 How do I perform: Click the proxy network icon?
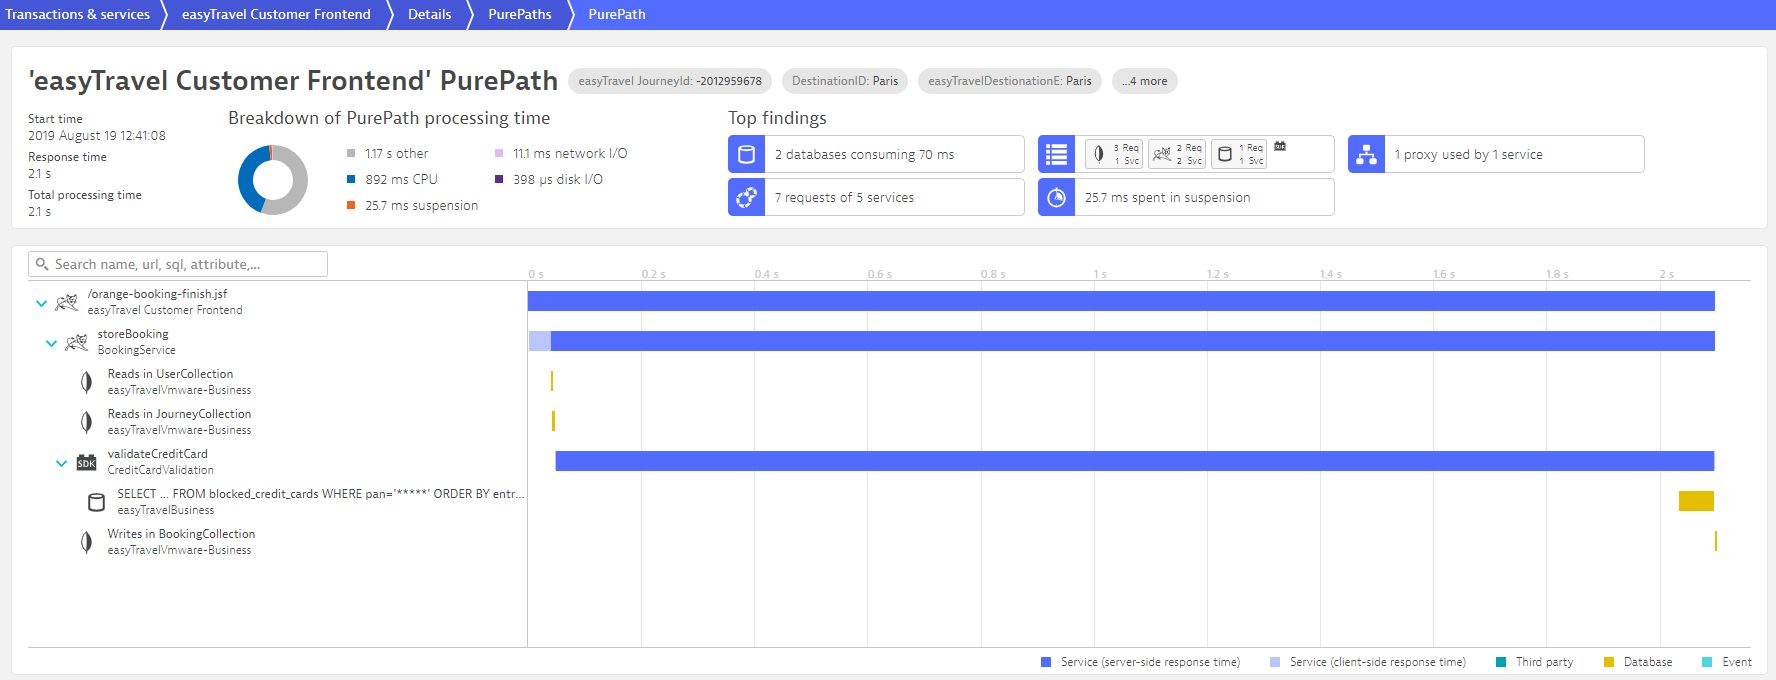pyautogui.click(x=1366, y=154)
